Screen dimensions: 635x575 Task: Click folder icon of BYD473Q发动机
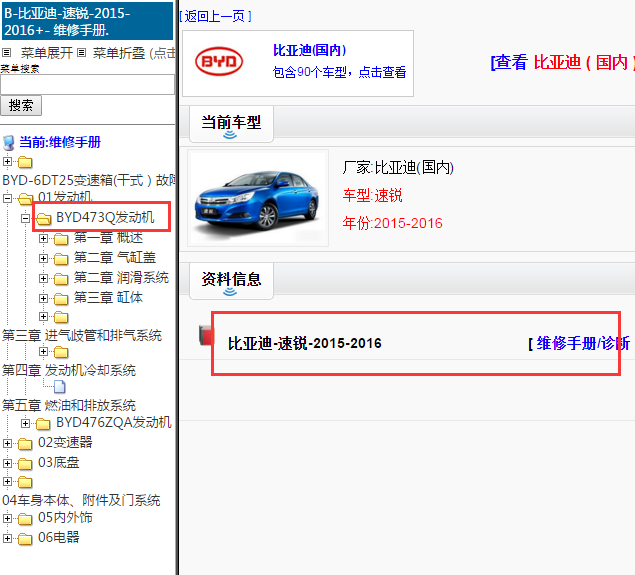43,219
